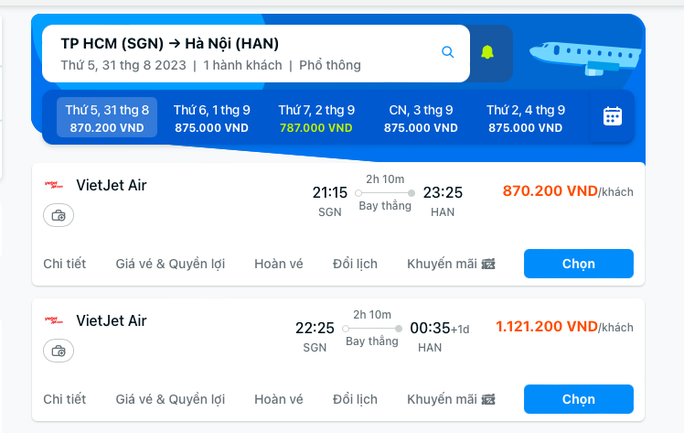684x433 pixels.
Task: Click the price alert bell icon
Action: click(488, 53)
